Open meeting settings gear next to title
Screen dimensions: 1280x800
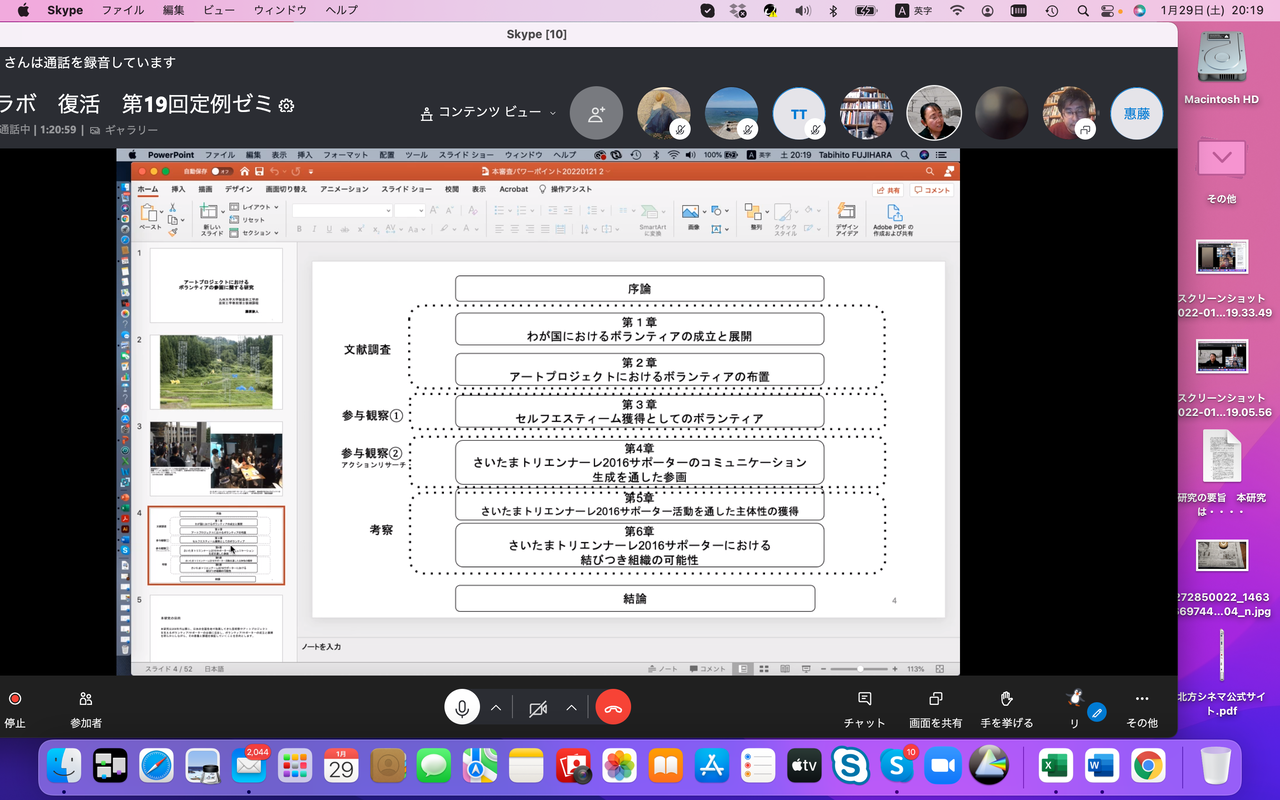287,105
